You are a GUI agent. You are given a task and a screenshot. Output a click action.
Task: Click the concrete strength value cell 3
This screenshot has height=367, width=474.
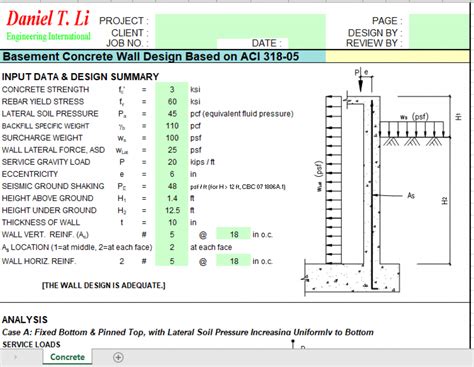click(x=172, y=89)
